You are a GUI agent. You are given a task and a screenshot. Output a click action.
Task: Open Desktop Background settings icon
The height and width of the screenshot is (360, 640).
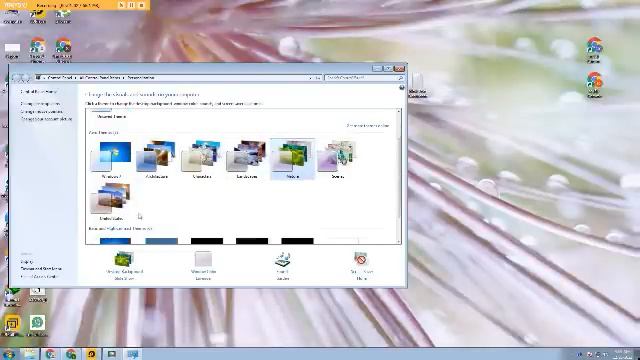(124, 259)
